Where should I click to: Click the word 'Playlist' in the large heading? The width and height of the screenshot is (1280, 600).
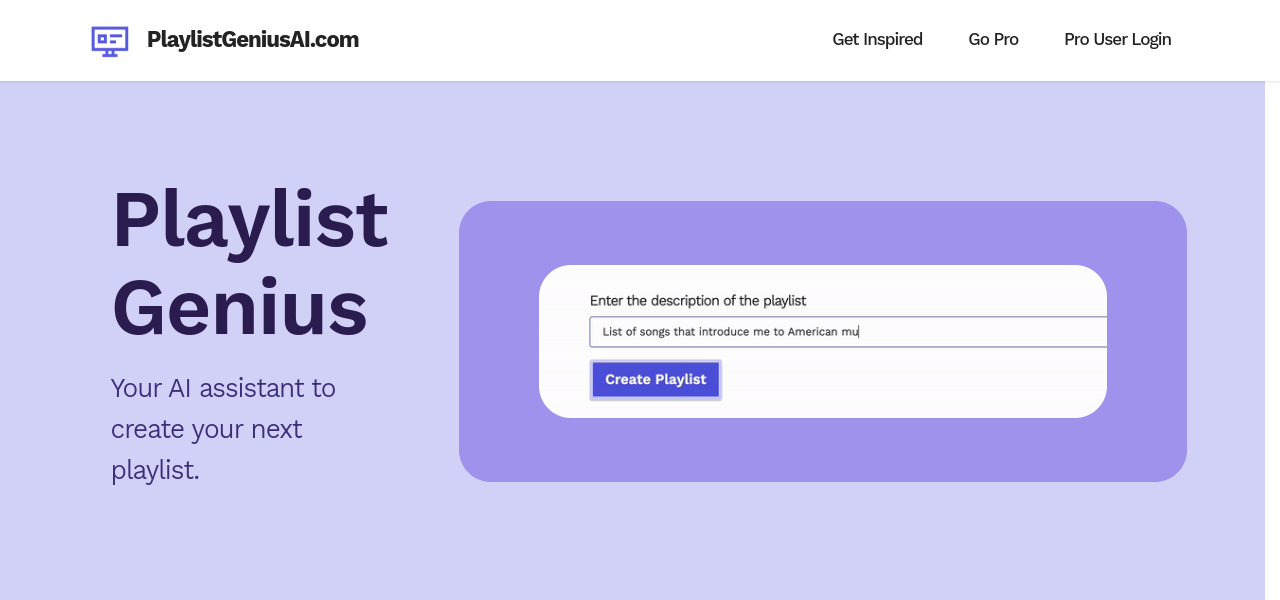tap(250, 219)
